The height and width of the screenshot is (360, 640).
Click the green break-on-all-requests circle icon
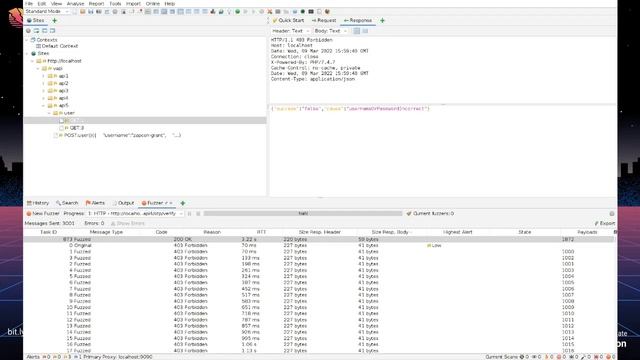(x=238, y=11)
